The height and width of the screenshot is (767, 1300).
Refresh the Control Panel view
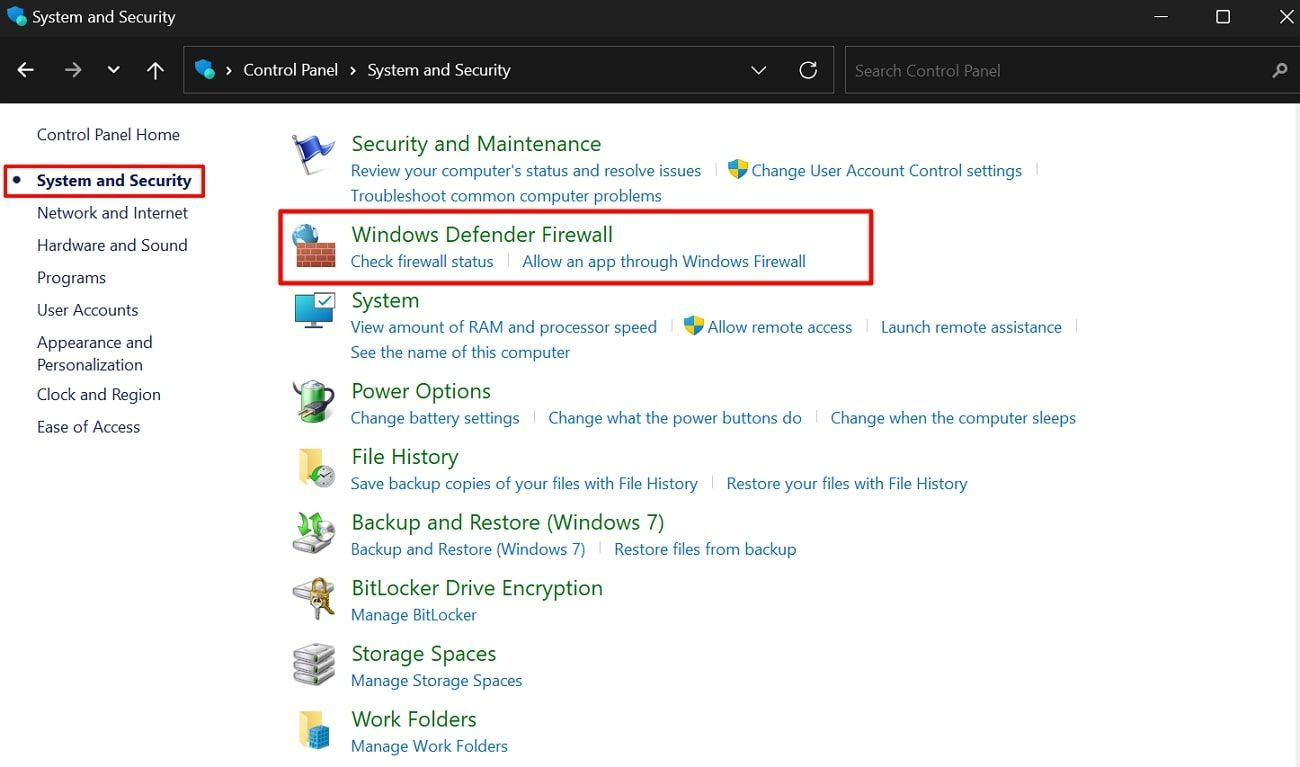point(808,70)
